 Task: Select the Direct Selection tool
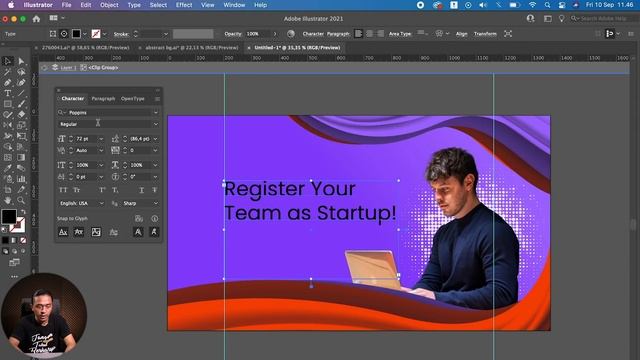coord(21,61)
